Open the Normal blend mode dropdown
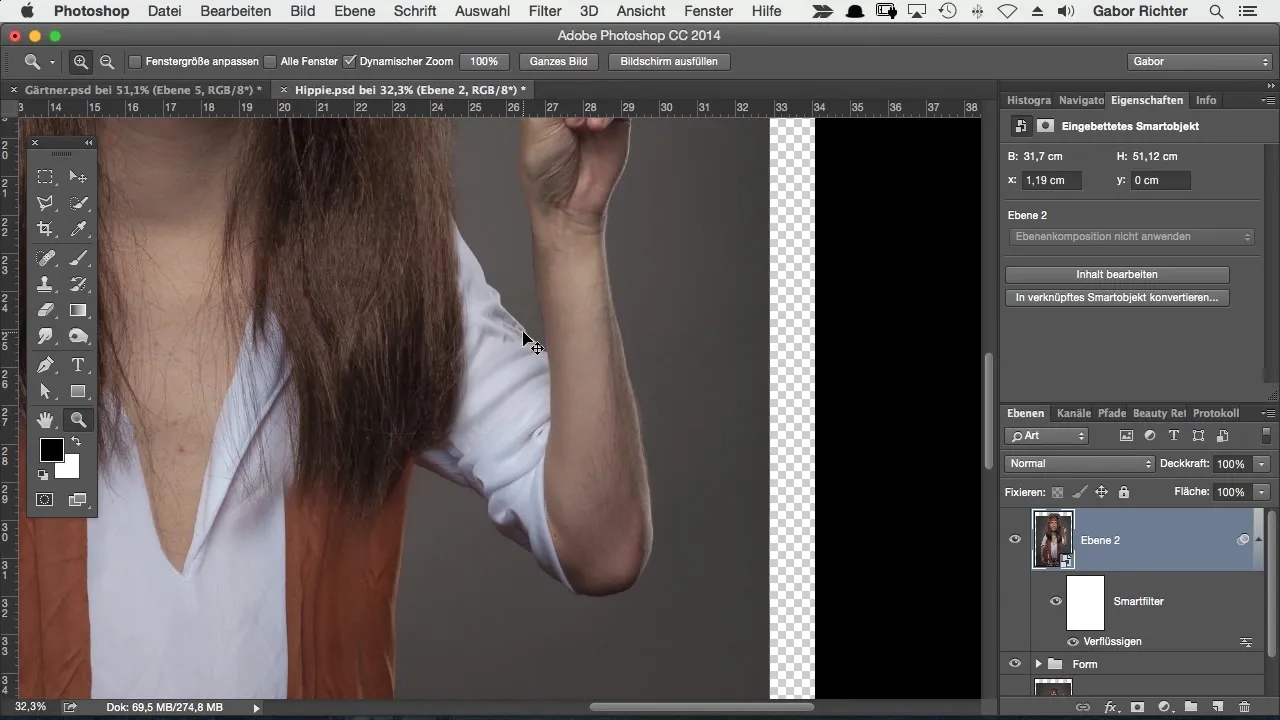 tap(1080, 464)
